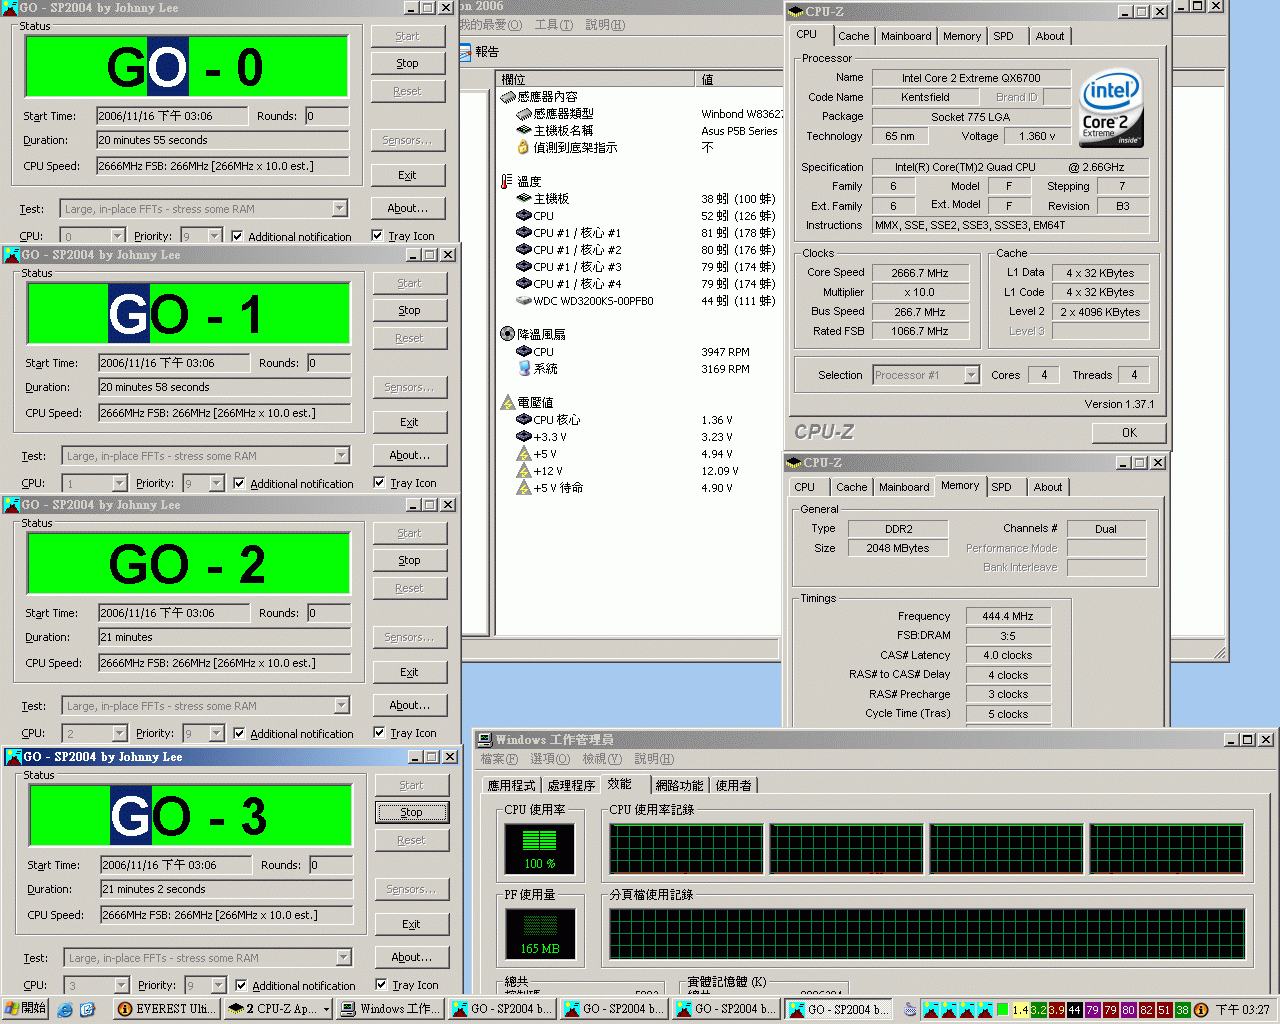Click the CPU #1 / 核心 #2 icon

point(524,250)
